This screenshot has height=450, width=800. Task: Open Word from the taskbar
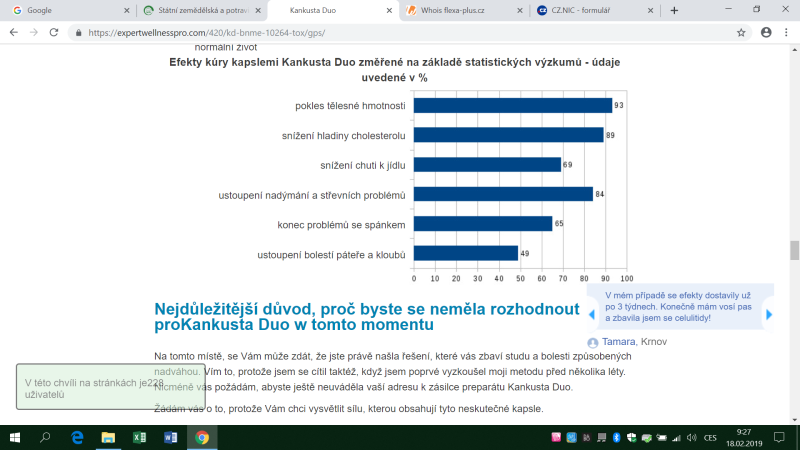tap(170, 438)
